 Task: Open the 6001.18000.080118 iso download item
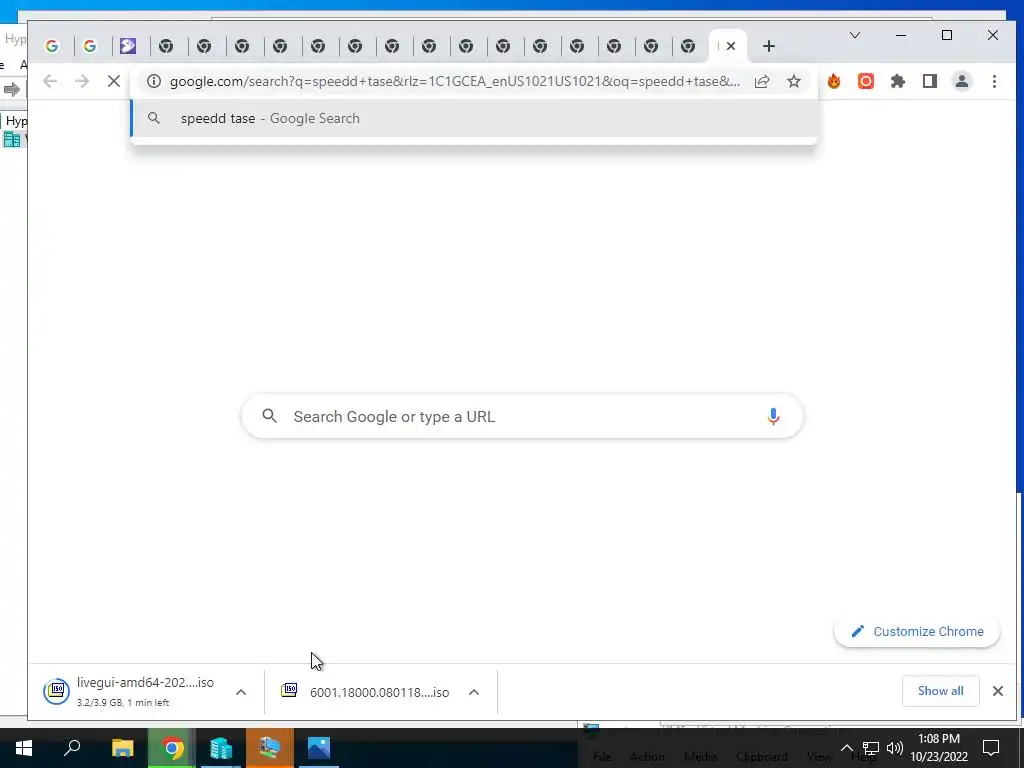click(366, 692)
